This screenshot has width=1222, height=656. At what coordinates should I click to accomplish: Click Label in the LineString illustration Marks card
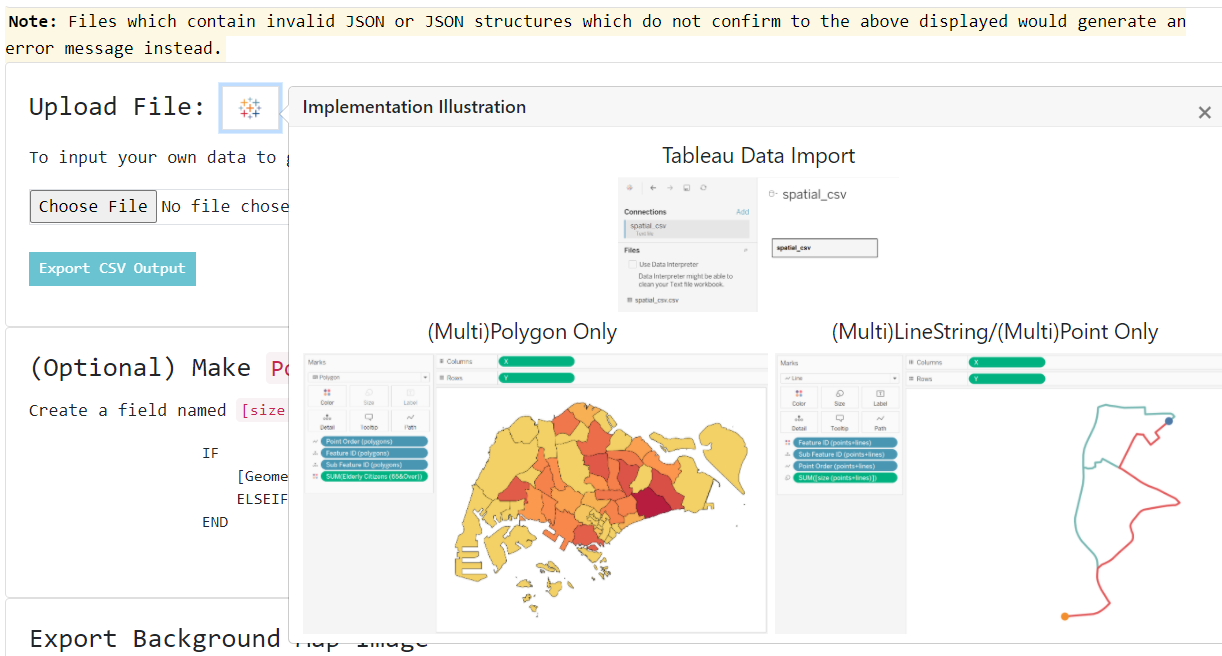point(880,398)
